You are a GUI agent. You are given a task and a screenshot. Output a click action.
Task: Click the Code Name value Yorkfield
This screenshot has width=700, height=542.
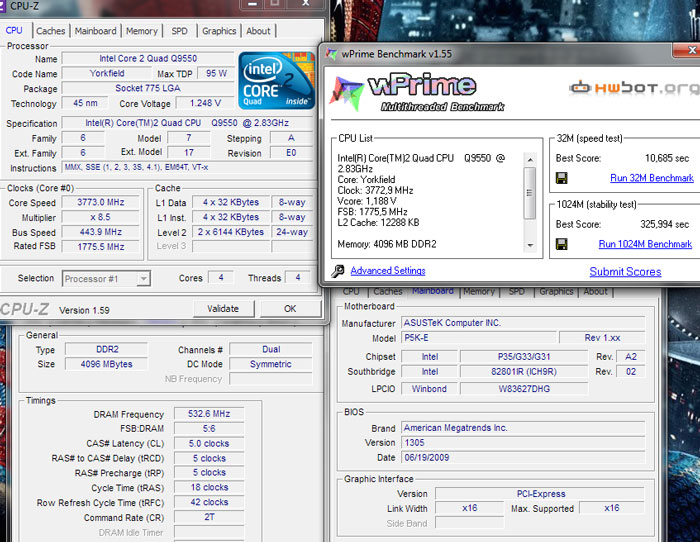click(x=107, y=73)
